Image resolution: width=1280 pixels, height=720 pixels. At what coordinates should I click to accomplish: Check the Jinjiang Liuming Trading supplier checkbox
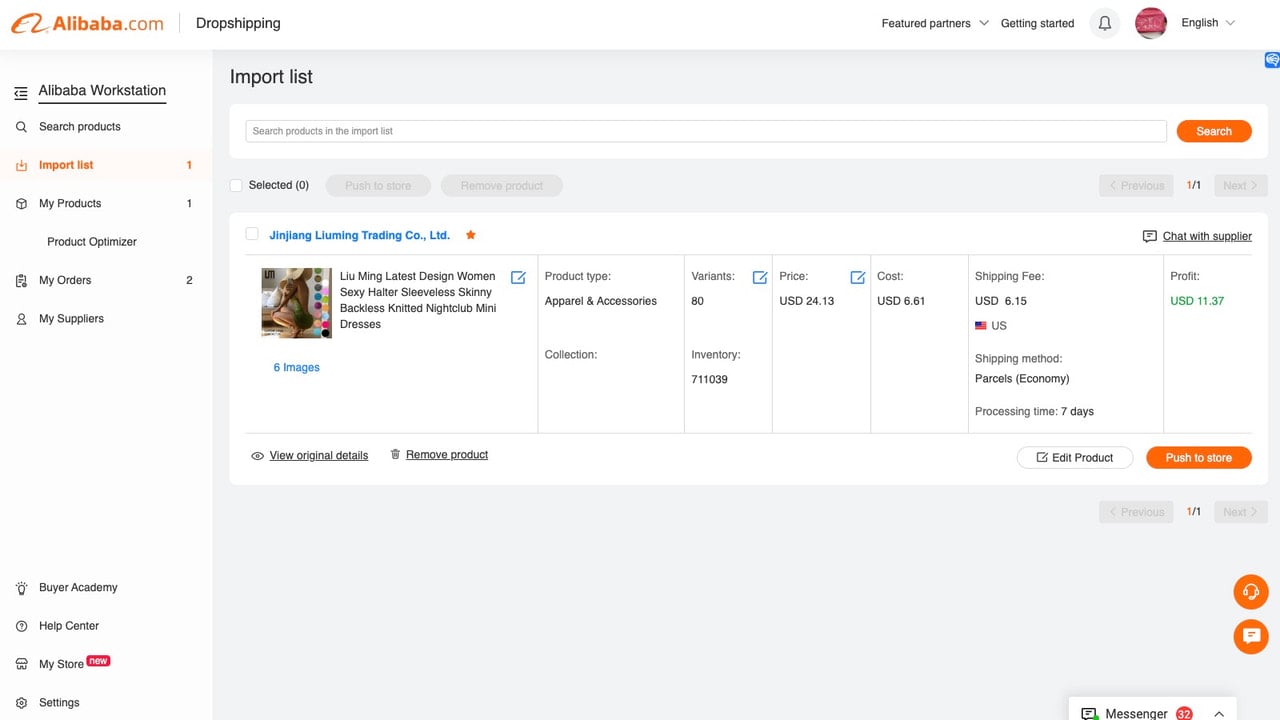pyautogui.click(x=252, y=234)
